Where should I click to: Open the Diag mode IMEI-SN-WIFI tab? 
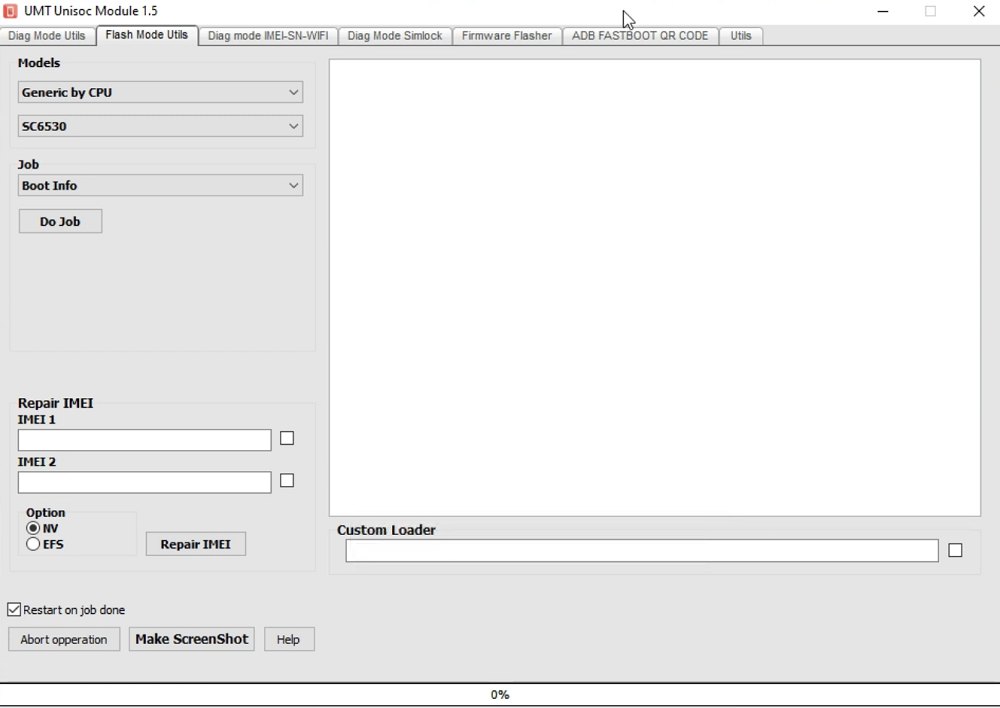tap(268, 36)
